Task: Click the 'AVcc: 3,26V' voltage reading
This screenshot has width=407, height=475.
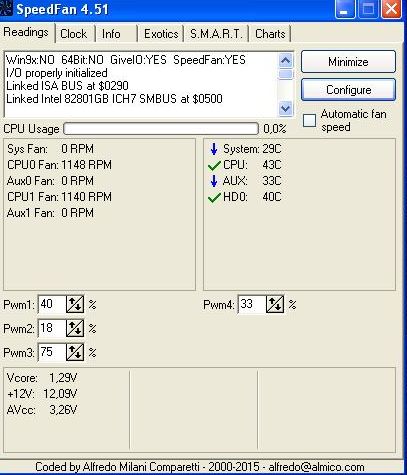Action: coord(42,410)
